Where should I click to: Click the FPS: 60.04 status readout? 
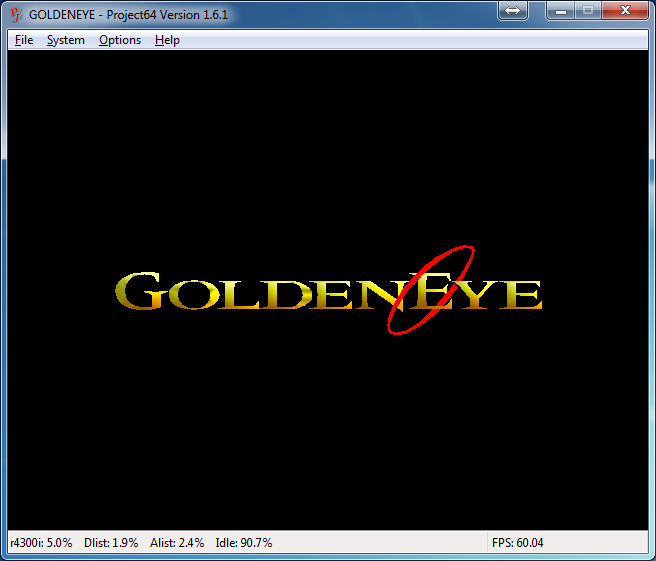[518, 543]
